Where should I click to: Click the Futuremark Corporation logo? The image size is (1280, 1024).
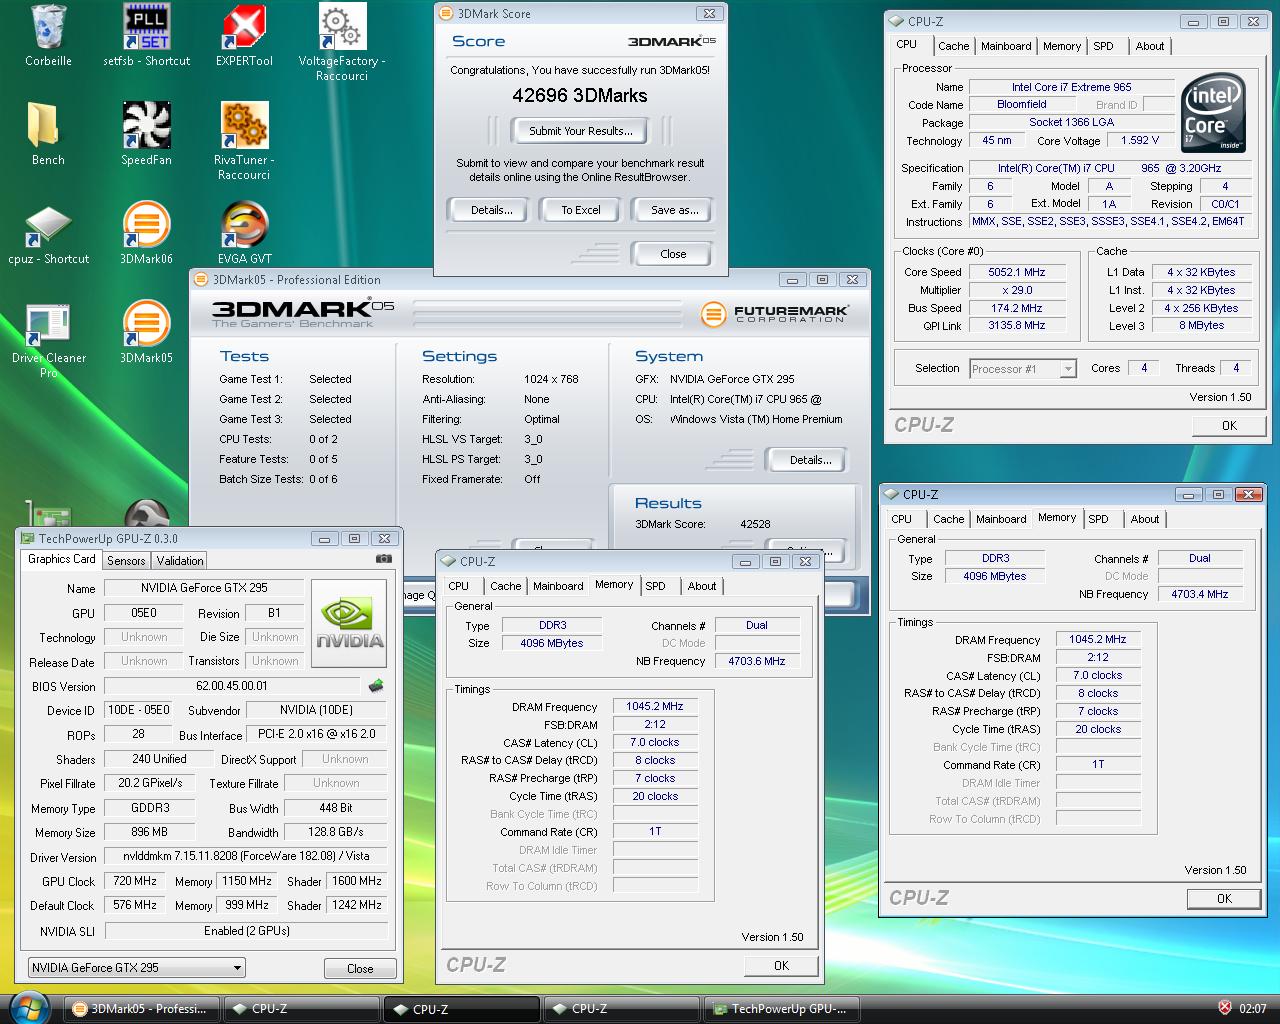click(775, 314)
